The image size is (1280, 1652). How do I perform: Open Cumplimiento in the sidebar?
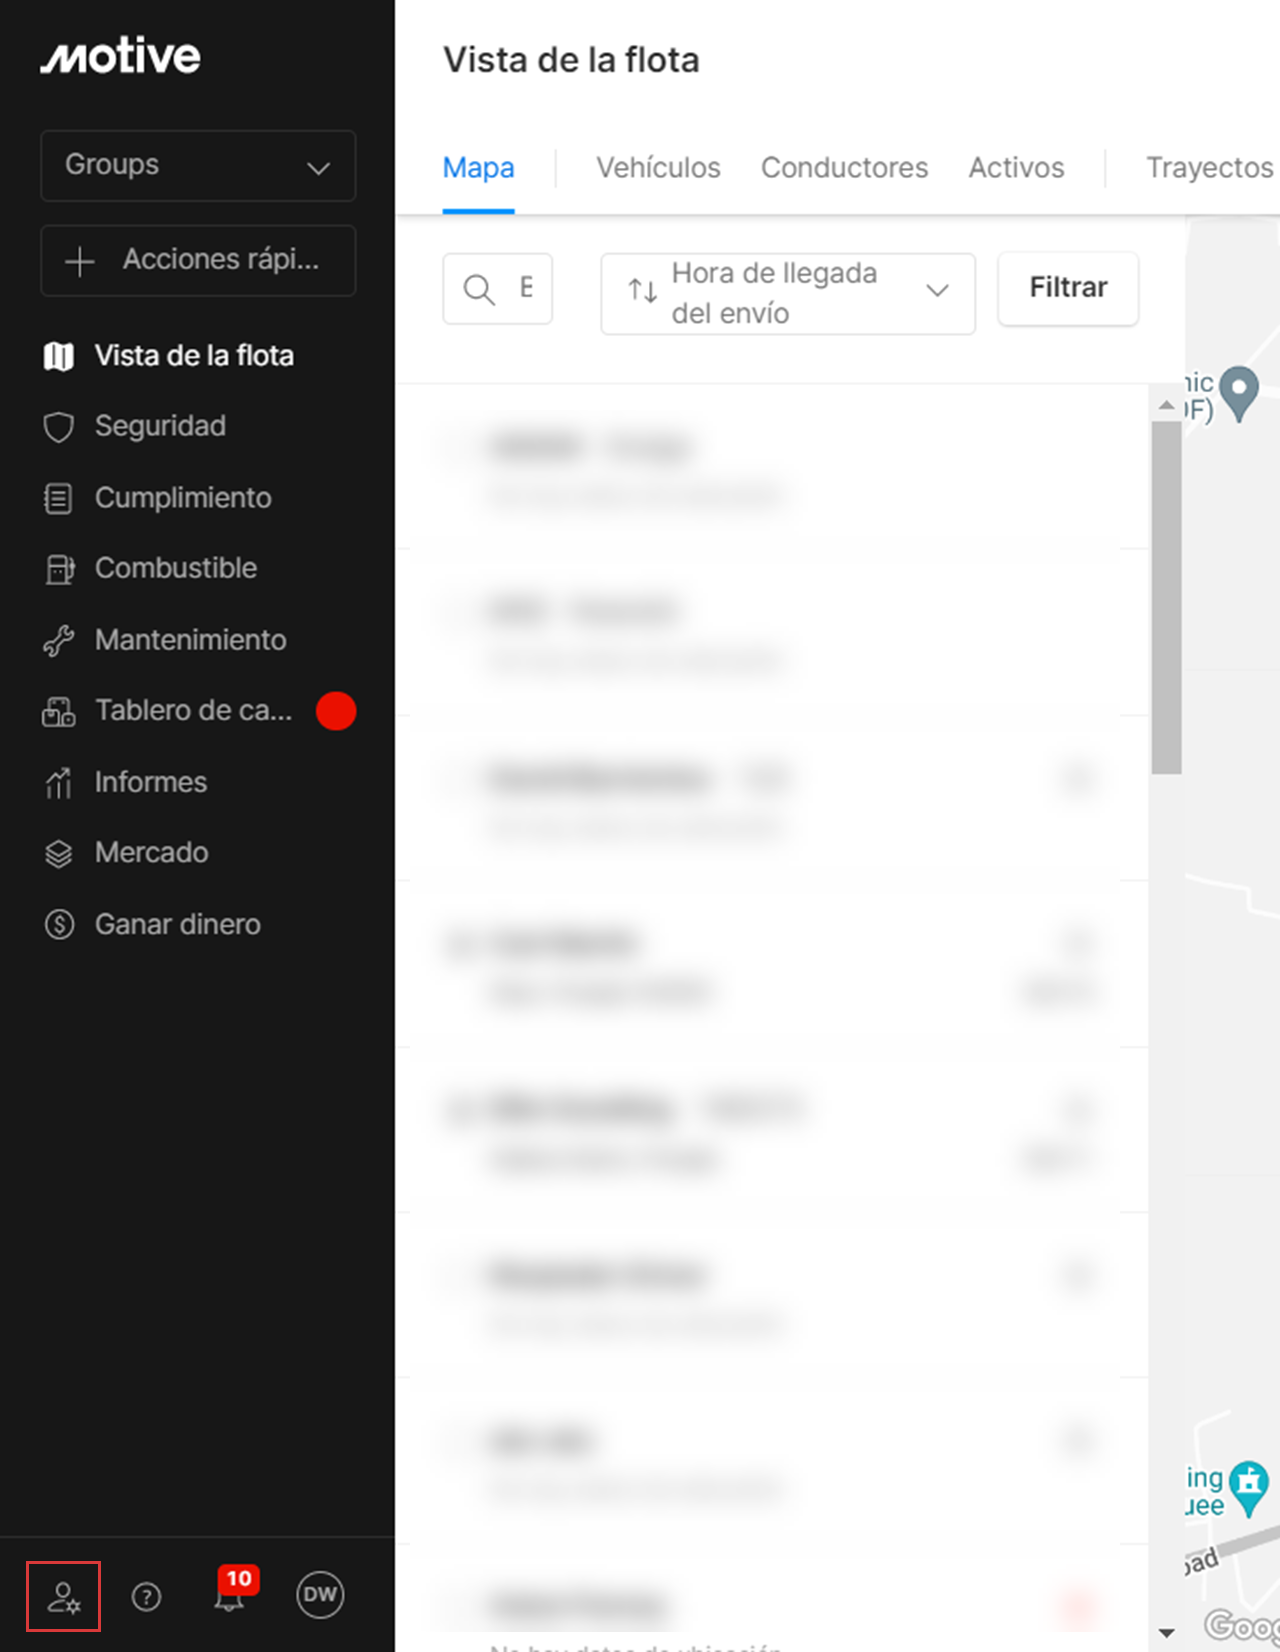(x=182, y=498)
